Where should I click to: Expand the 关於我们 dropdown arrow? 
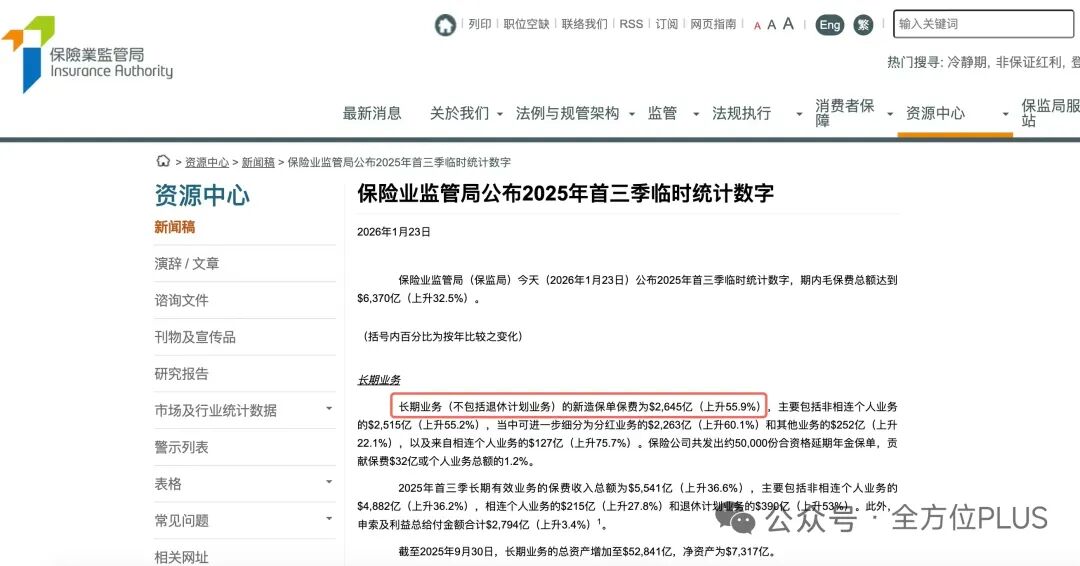(x=500, y=114)
